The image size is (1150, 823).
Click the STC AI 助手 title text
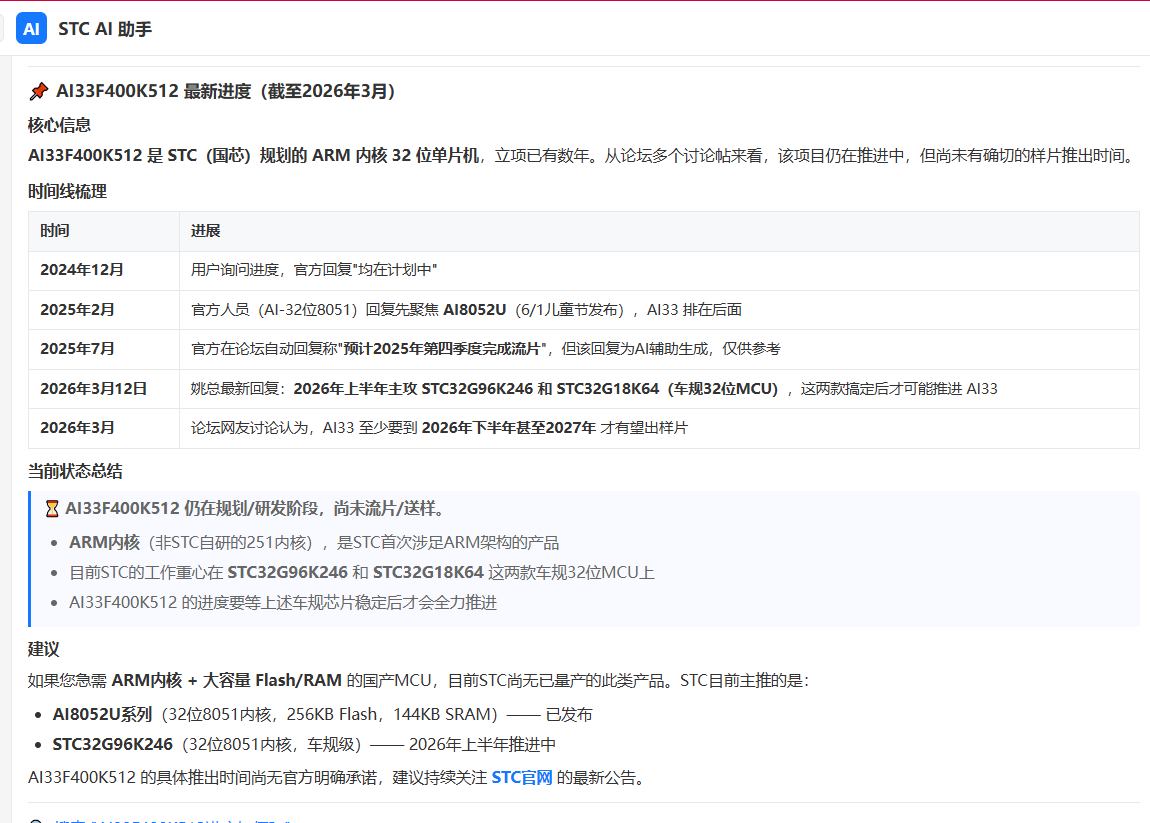(105, 29)
